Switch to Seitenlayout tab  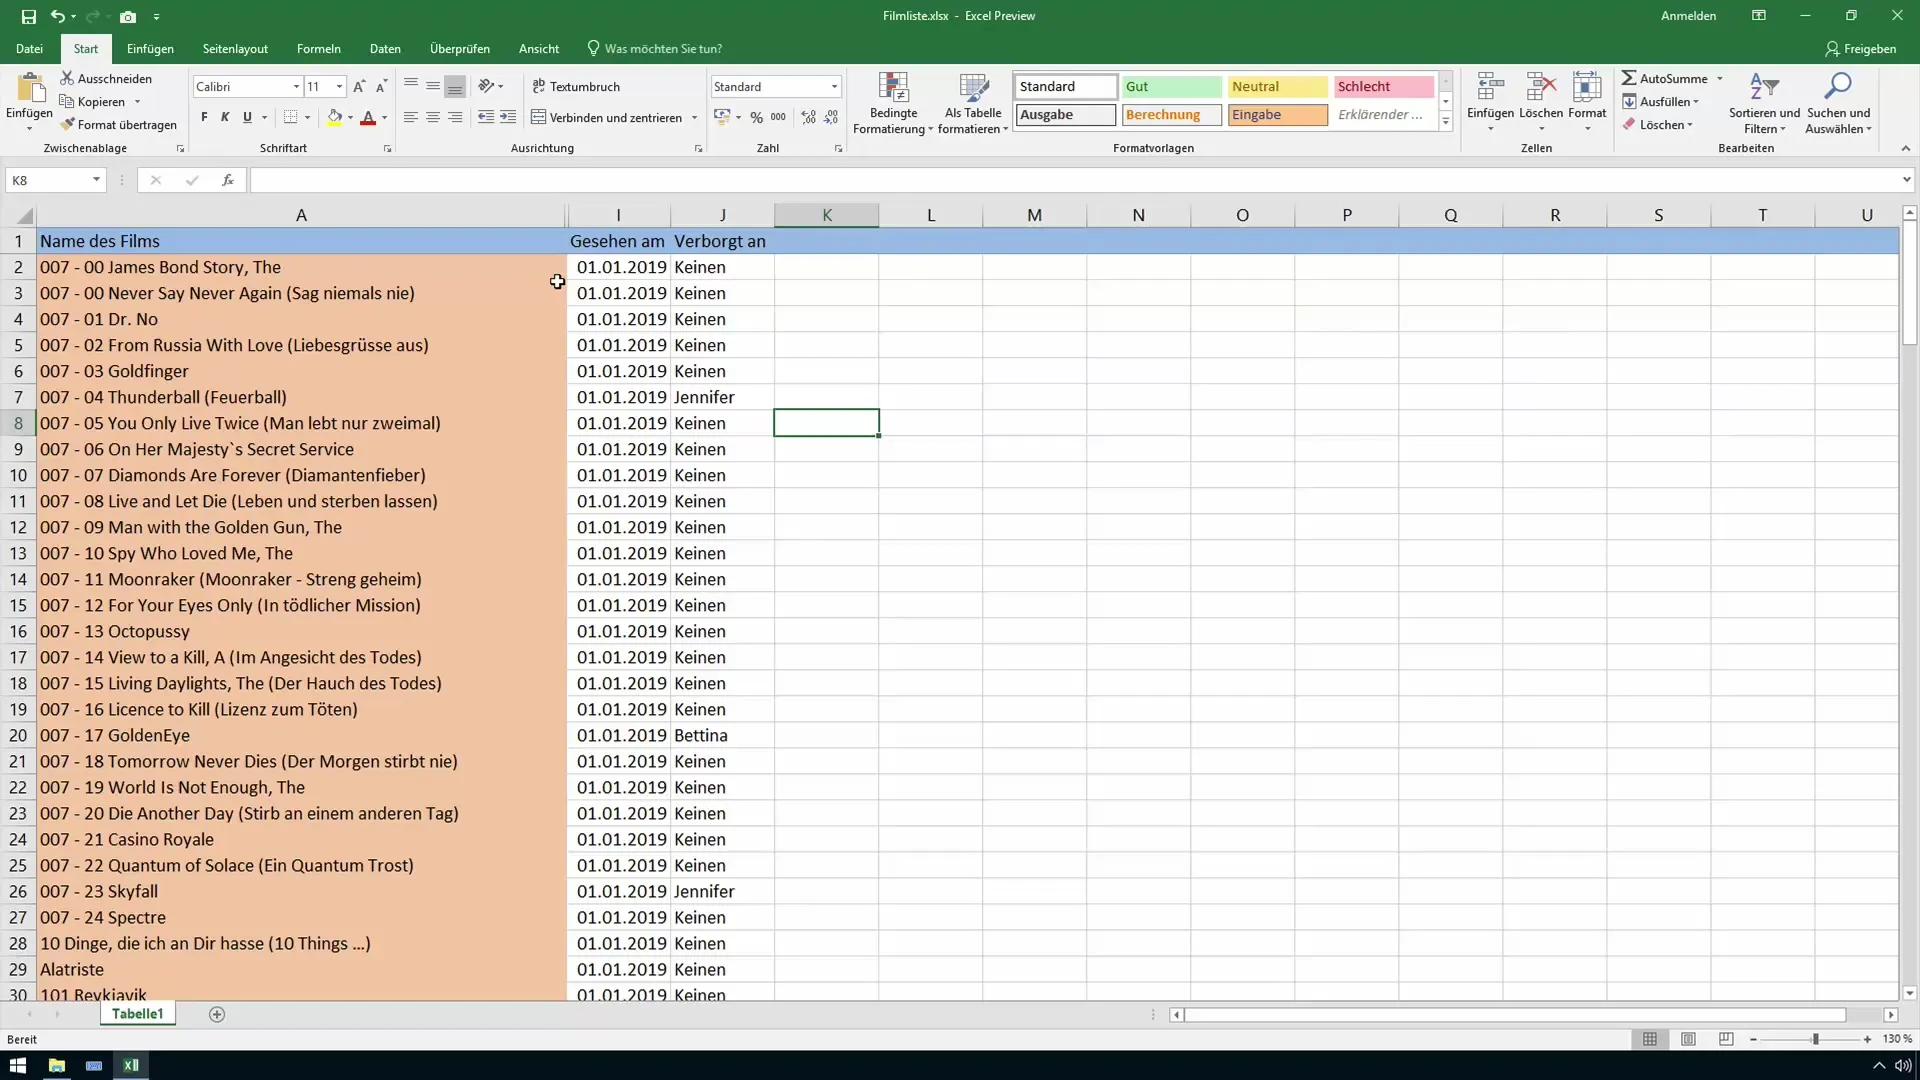click(235, 48)
